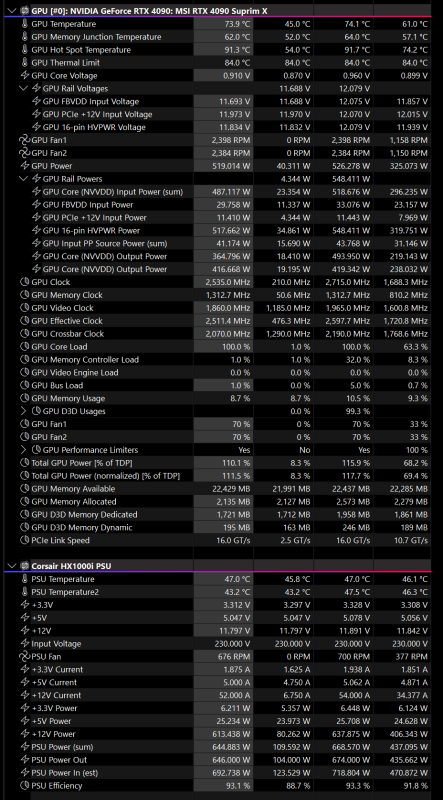Click the thermometer icon beside GPU Hot Spot Temperature

coord(25,49)
